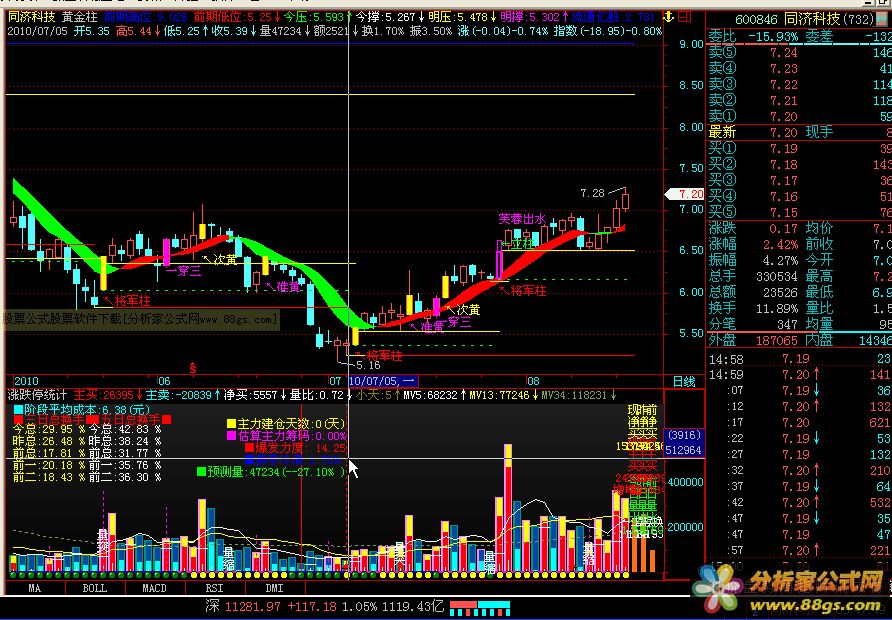Image resolution: width=892 pixels, height=620 pixels.
Task: Click the 主买:26395 readout
Action: [103, 395]
